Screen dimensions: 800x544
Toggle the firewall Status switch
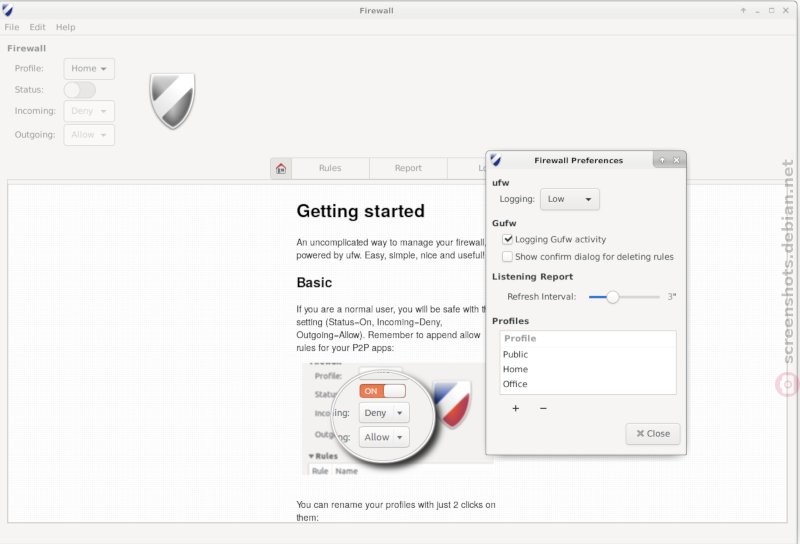click(80, 90)
